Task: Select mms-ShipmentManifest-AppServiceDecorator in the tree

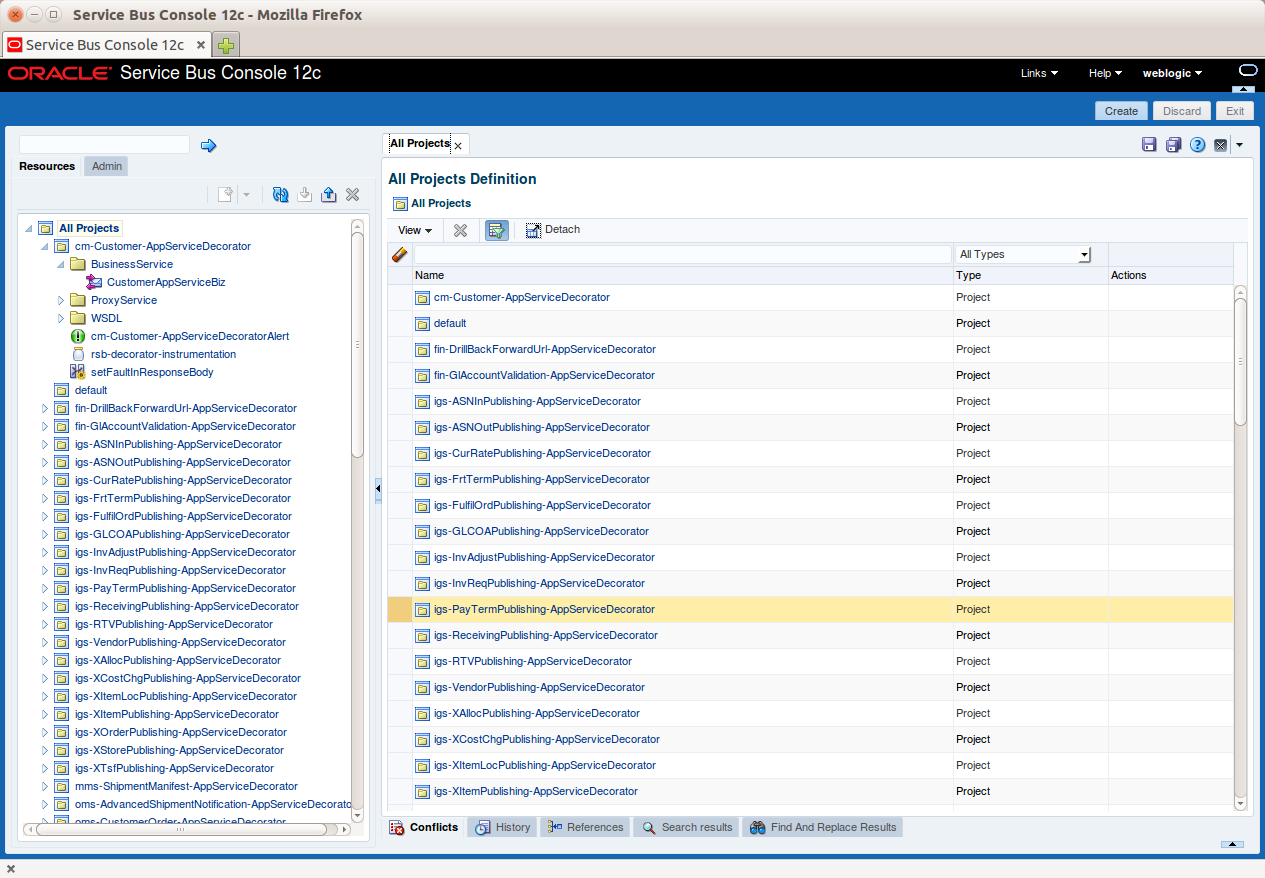Action: pyautogui.click(x=186, y=786)
